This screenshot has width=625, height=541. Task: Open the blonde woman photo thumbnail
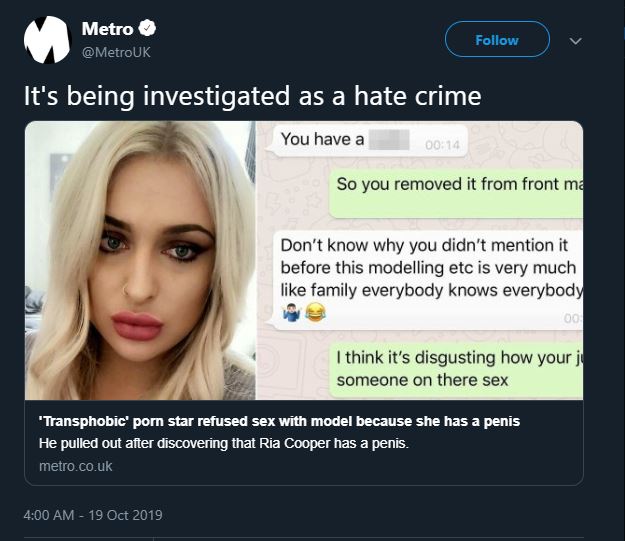pyautogui.click(x=140, y=260)
